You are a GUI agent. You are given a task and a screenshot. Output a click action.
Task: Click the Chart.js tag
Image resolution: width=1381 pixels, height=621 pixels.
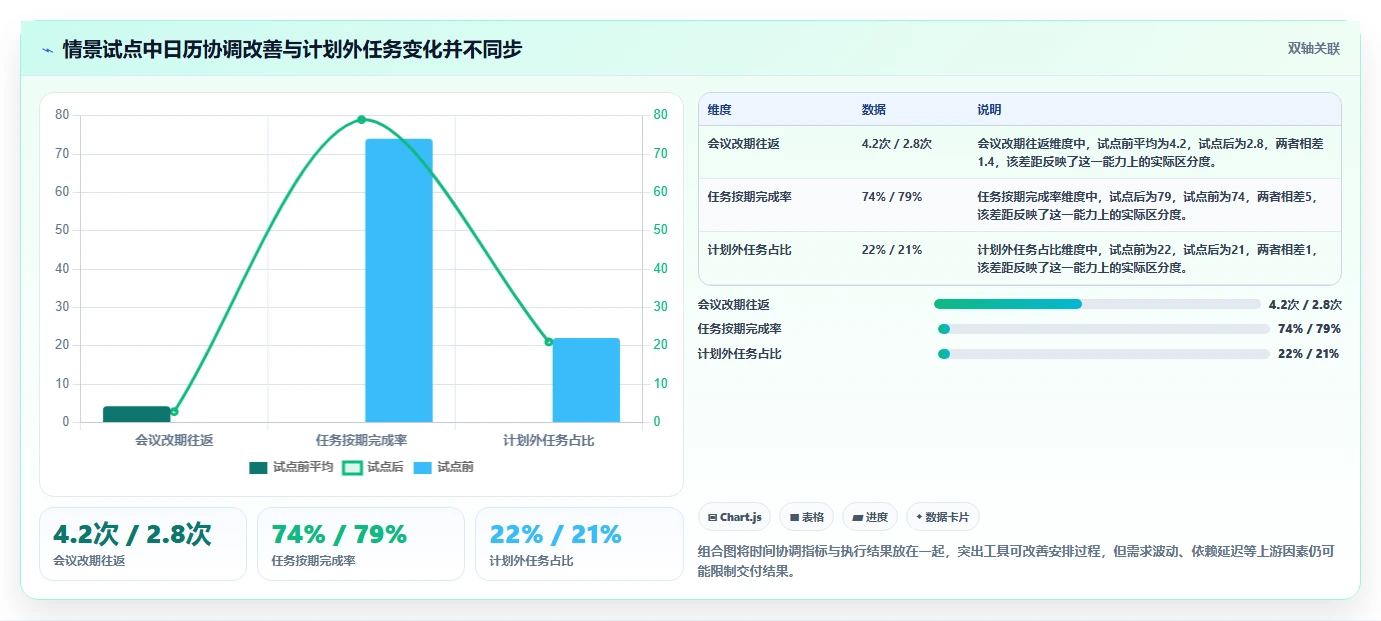point(734,517)
